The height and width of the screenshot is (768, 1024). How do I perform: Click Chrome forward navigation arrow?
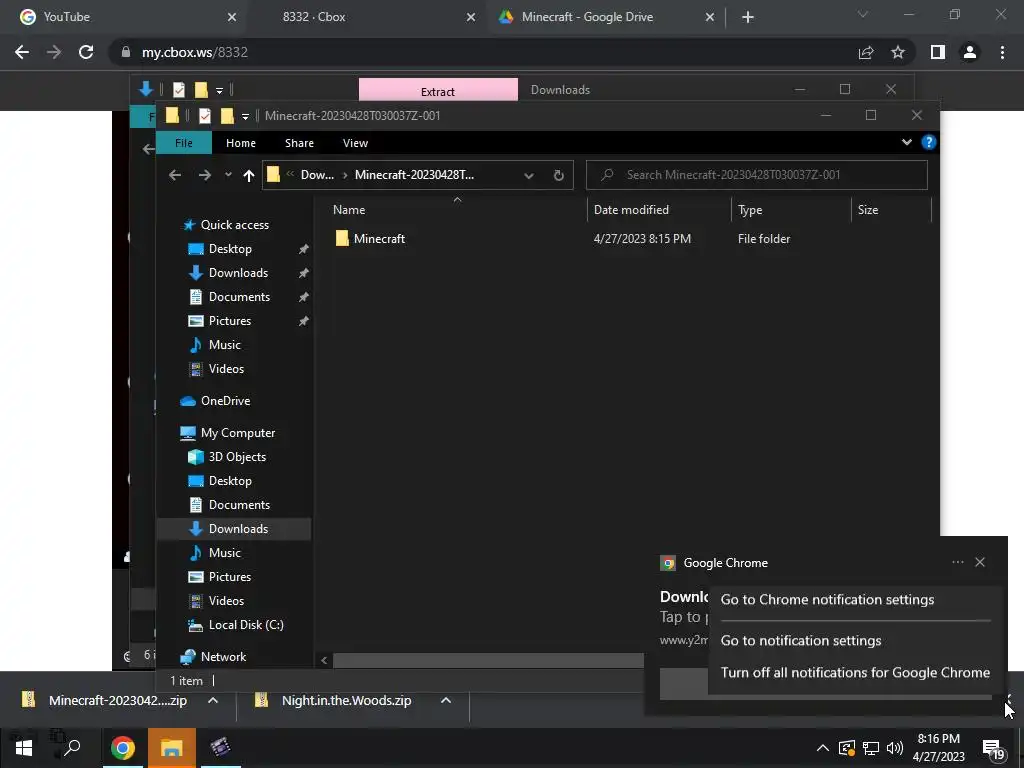click(x=54, y=52)
